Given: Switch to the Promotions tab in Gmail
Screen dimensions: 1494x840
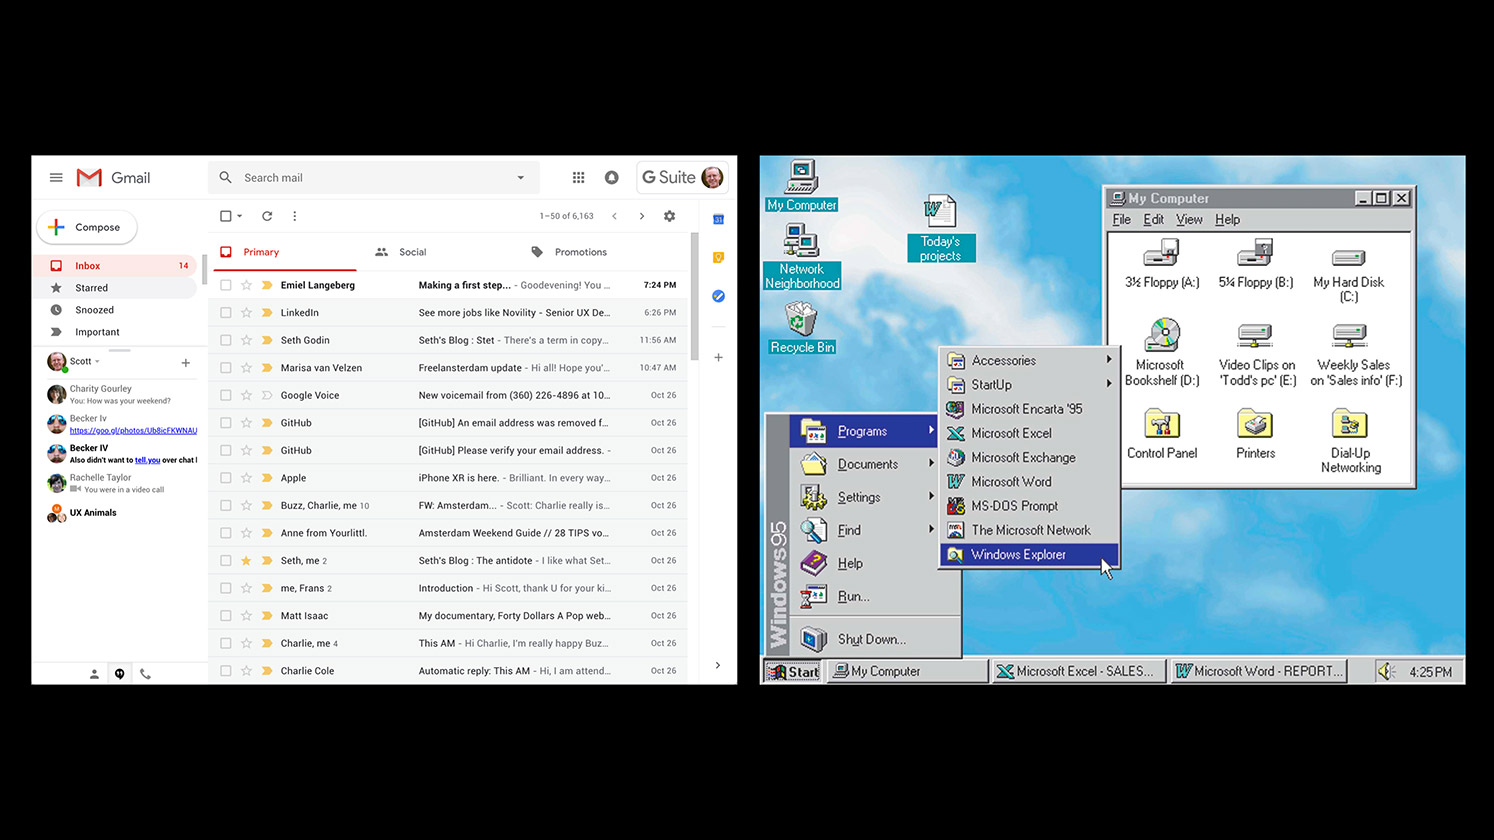Looking at the screenshot, I should point(569,252).
